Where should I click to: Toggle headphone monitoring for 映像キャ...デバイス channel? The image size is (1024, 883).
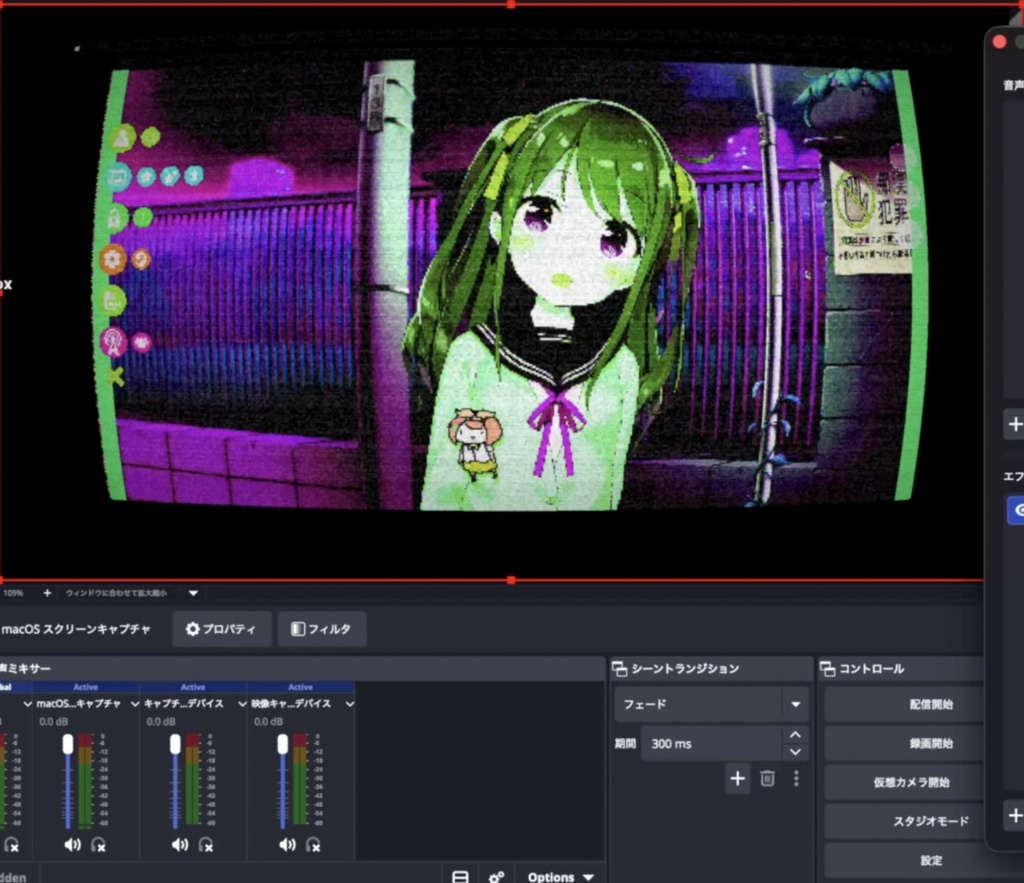pyautogui.click(x=313, y=844)
